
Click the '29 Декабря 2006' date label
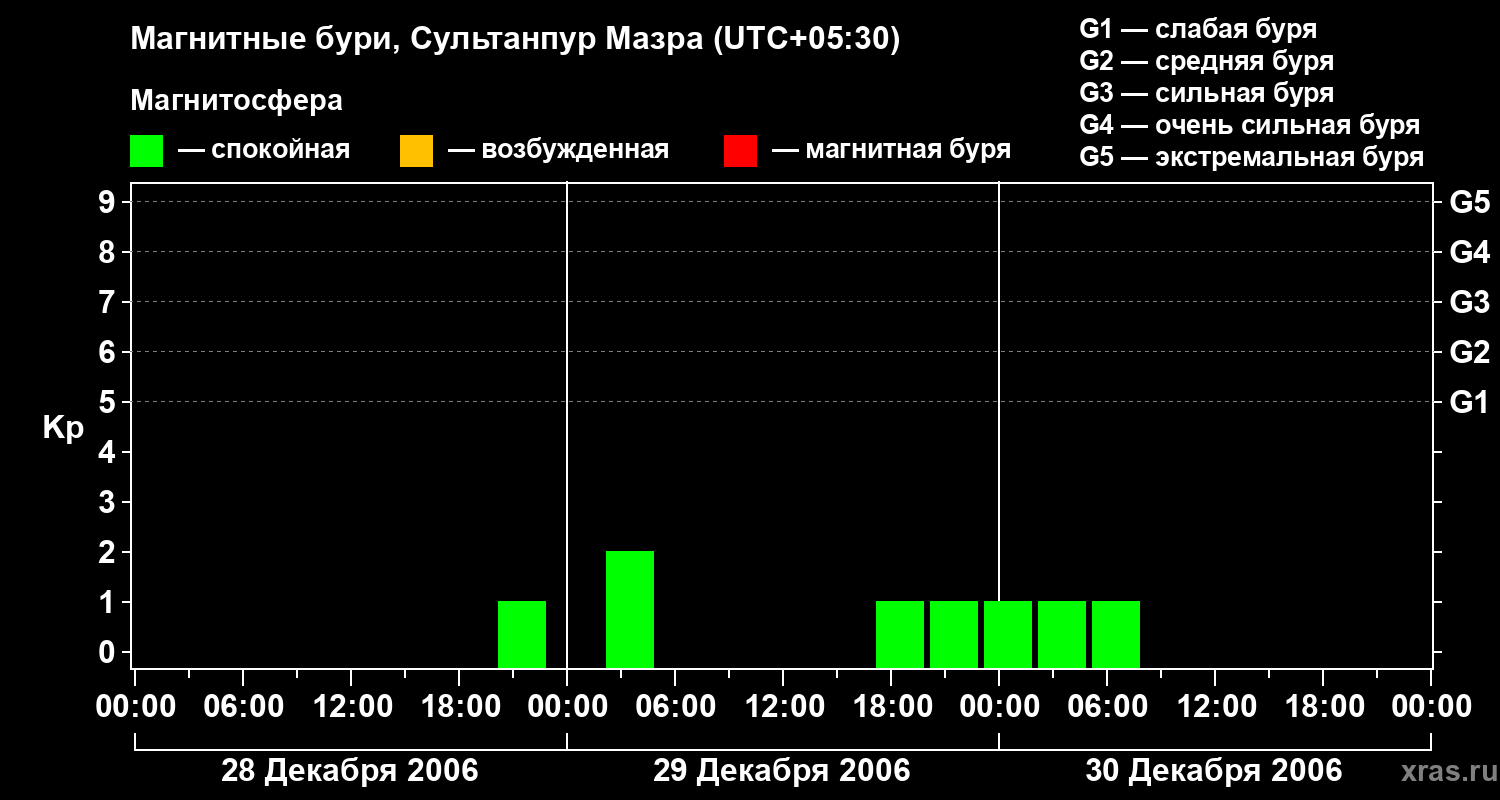click(782, 771)
